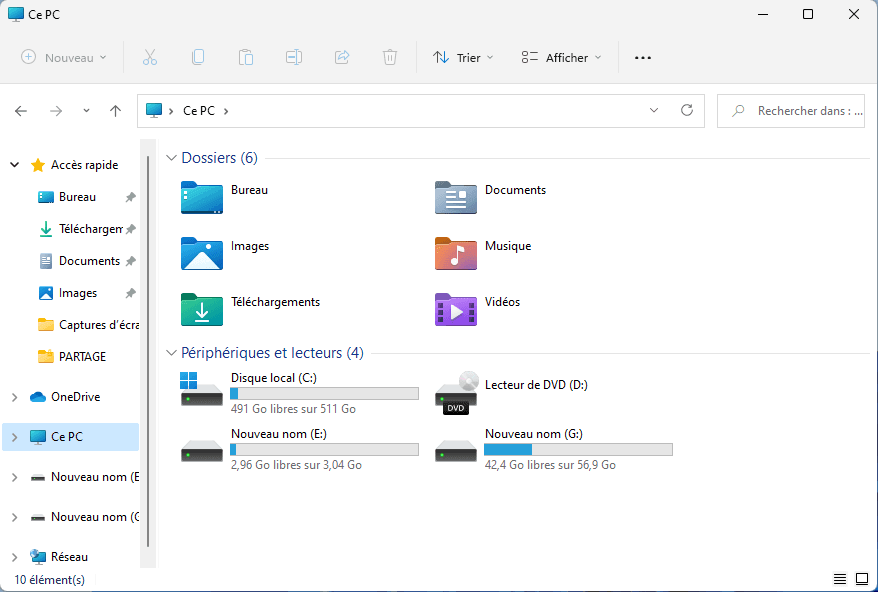Switch to details view in status bar

coord(840,579)
